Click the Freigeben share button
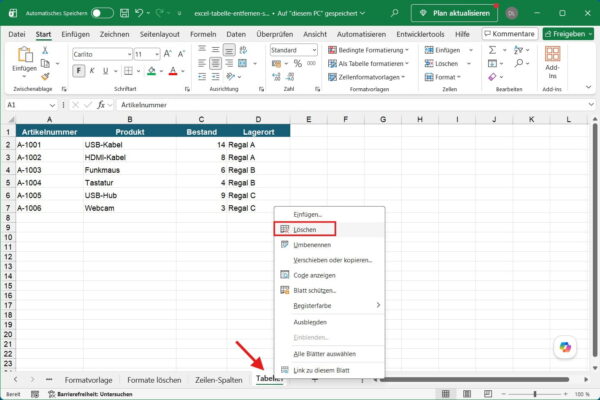The image size is (600, 400). (x=568, y=34)
